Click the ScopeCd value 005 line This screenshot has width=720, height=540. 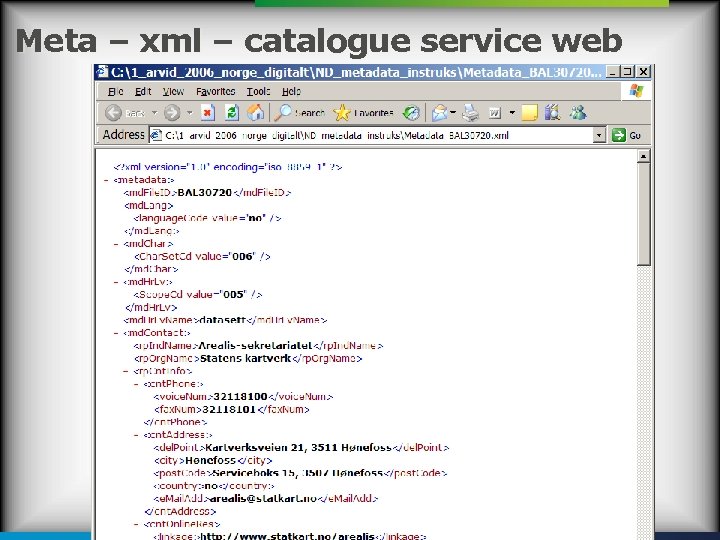(198, 294)
